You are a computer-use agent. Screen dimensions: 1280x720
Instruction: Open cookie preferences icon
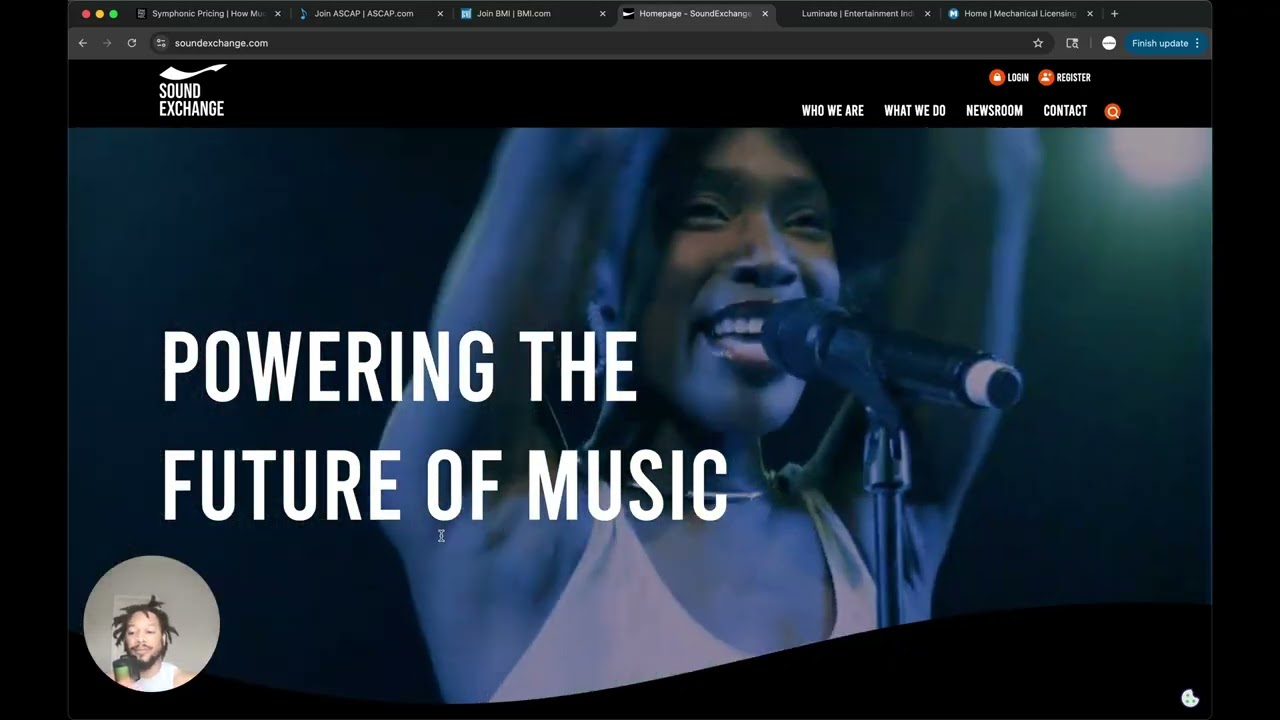click(1190, 698)
